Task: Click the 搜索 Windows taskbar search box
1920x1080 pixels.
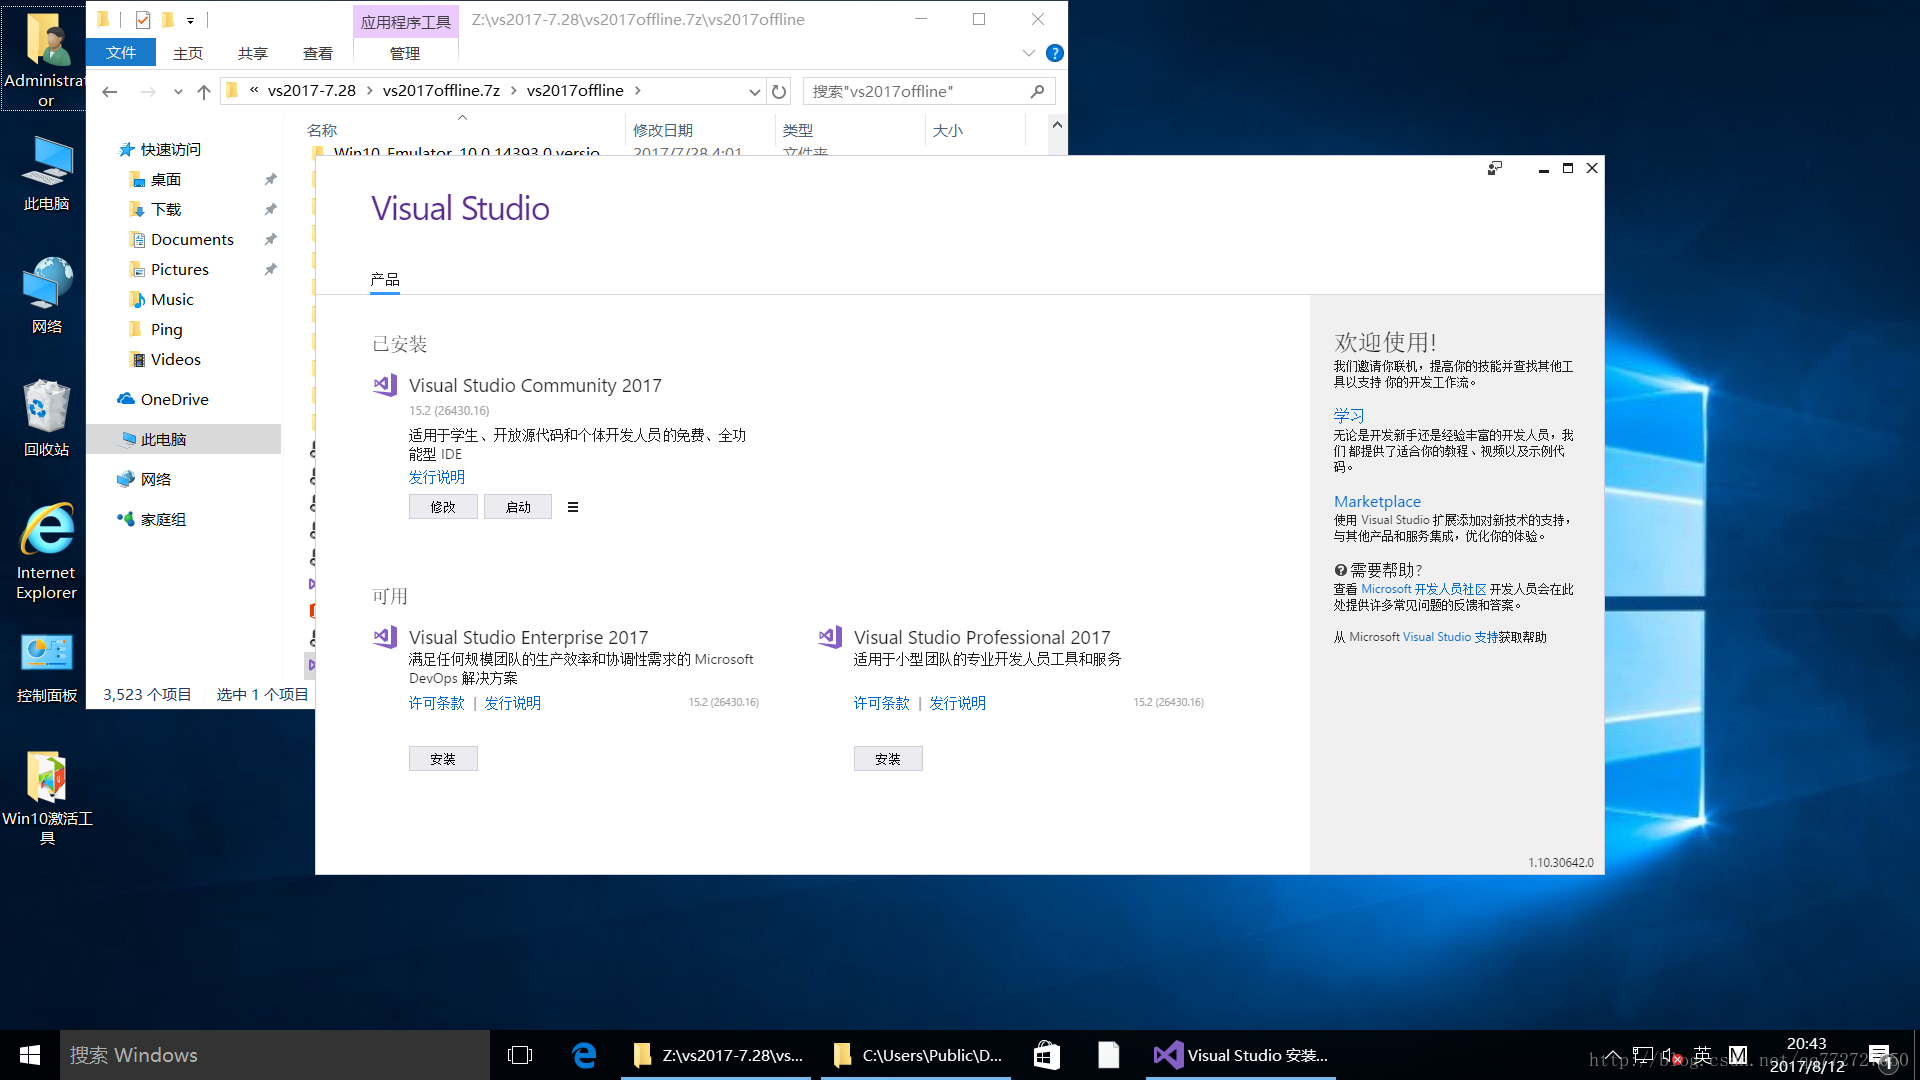Action: [275, 1055]
